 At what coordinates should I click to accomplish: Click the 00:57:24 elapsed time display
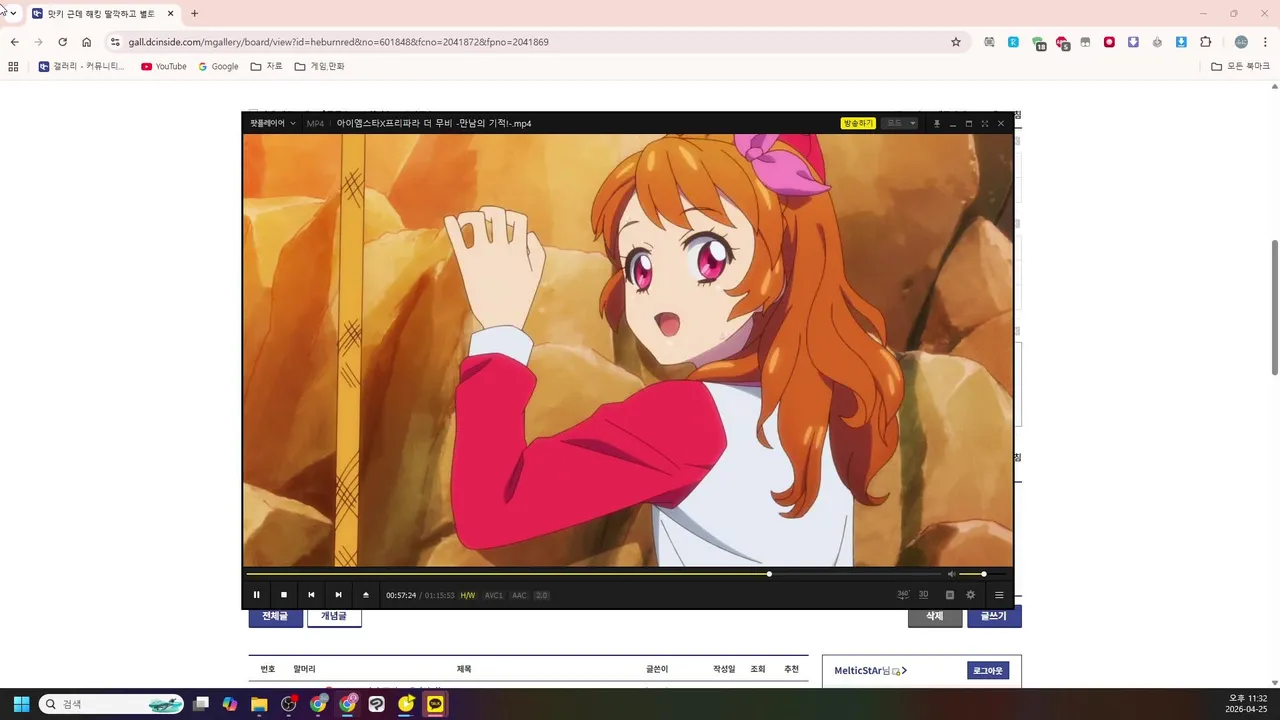pyautogui.click(x=401, y=595)
